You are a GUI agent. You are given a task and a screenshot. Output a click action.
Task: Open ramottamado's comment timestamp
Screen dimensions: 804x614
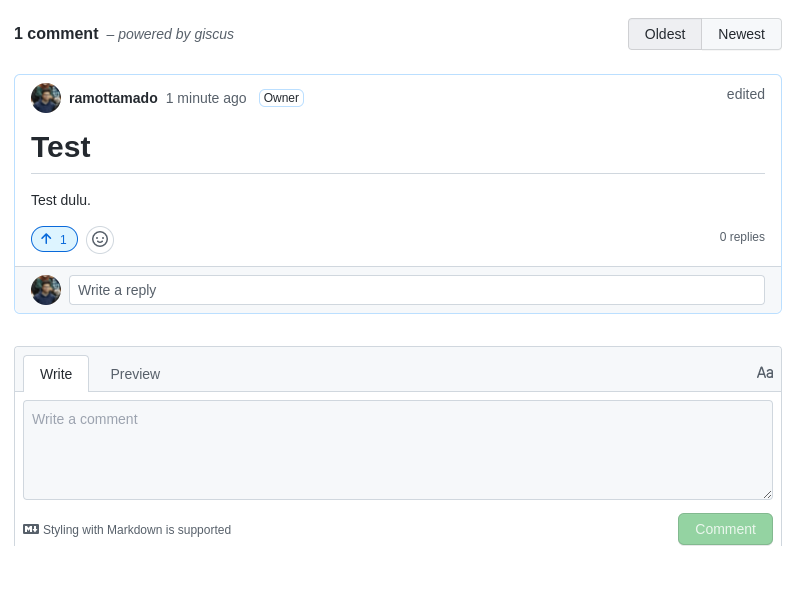tap(206, 98)
